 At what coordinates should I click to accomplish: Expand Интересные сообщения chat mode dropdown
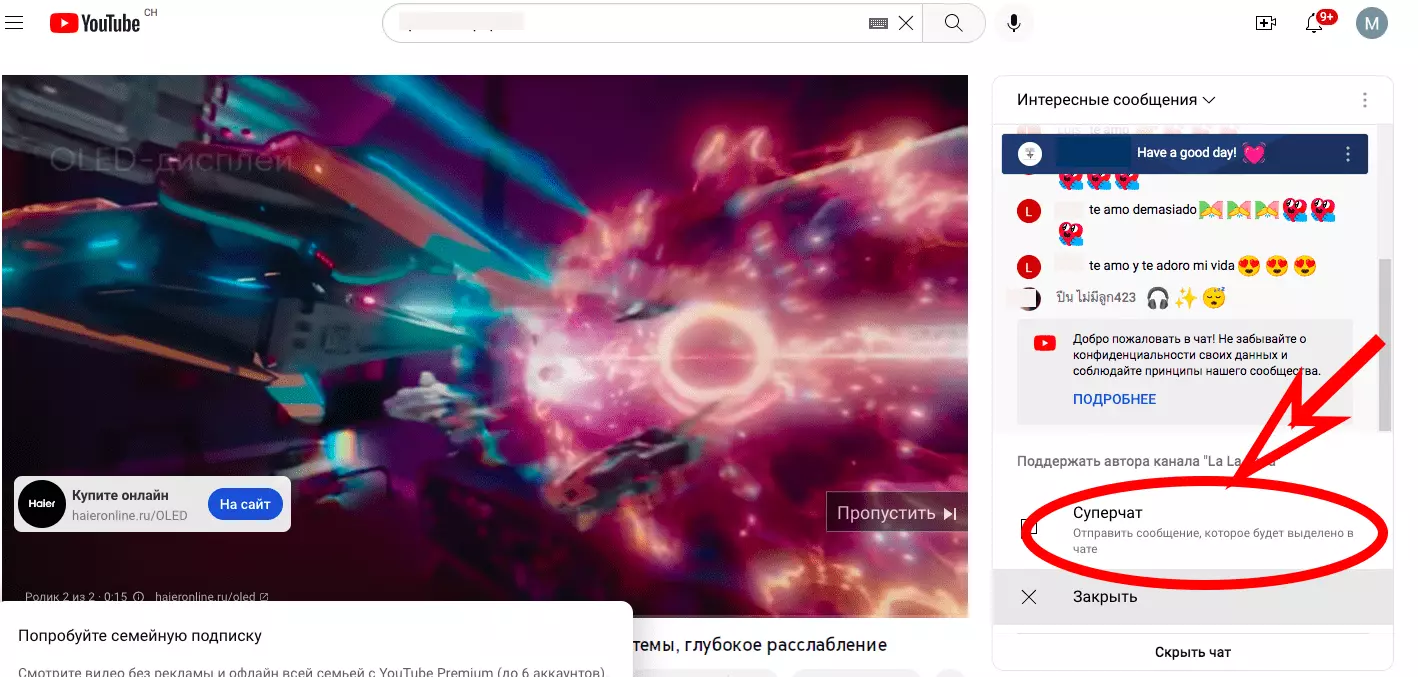pyautogui.click(x=1116, y=100)
